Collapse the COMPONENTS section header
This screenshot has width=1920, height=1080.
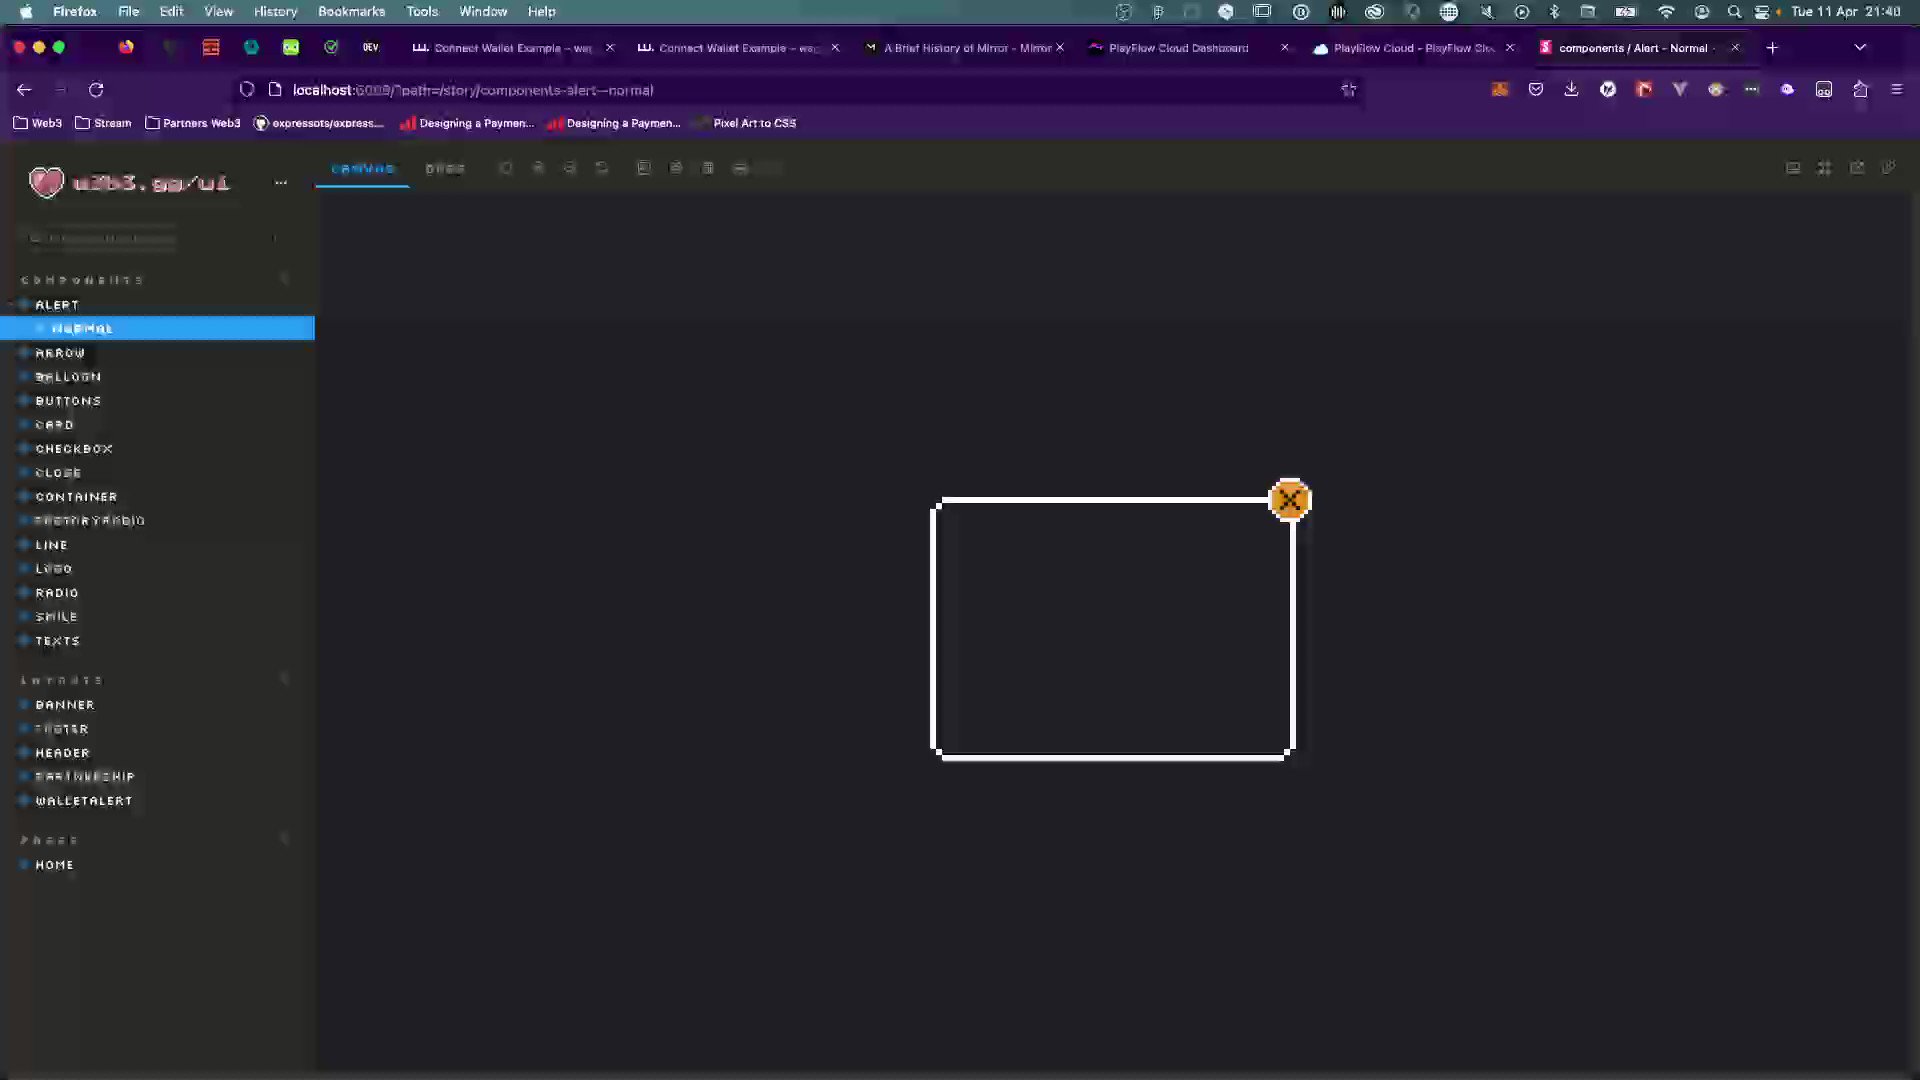82,280
